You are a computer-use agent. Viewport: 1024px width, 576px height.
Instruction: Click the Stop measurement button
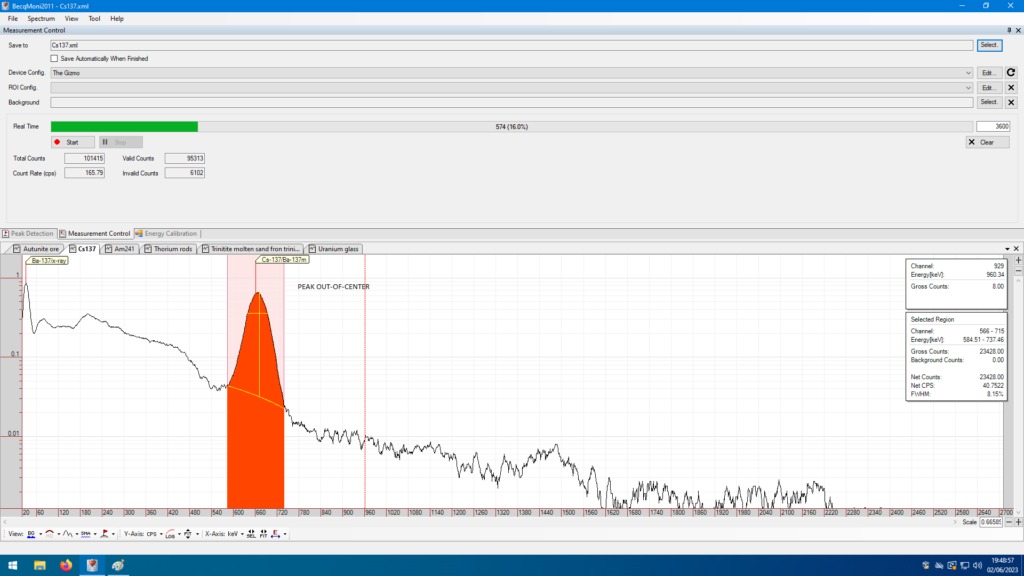click(x=121, y=142)
